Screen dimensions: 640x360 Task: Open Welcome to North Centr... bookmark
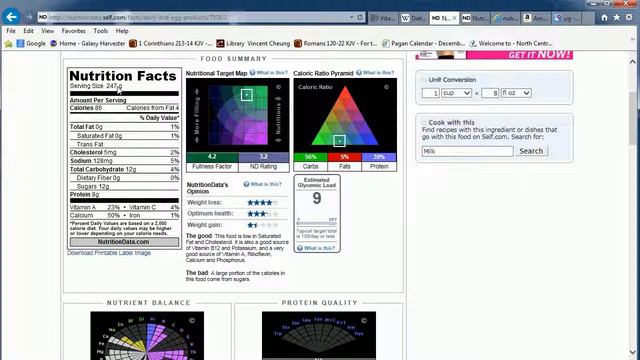tap(511, 43)
